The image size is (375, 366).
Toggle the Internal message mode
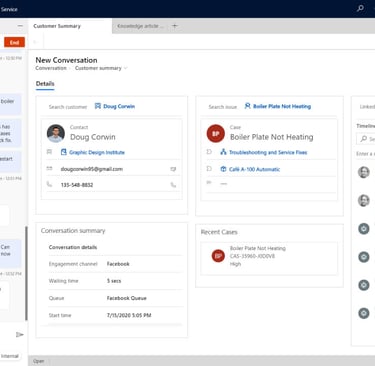point(9,356)
